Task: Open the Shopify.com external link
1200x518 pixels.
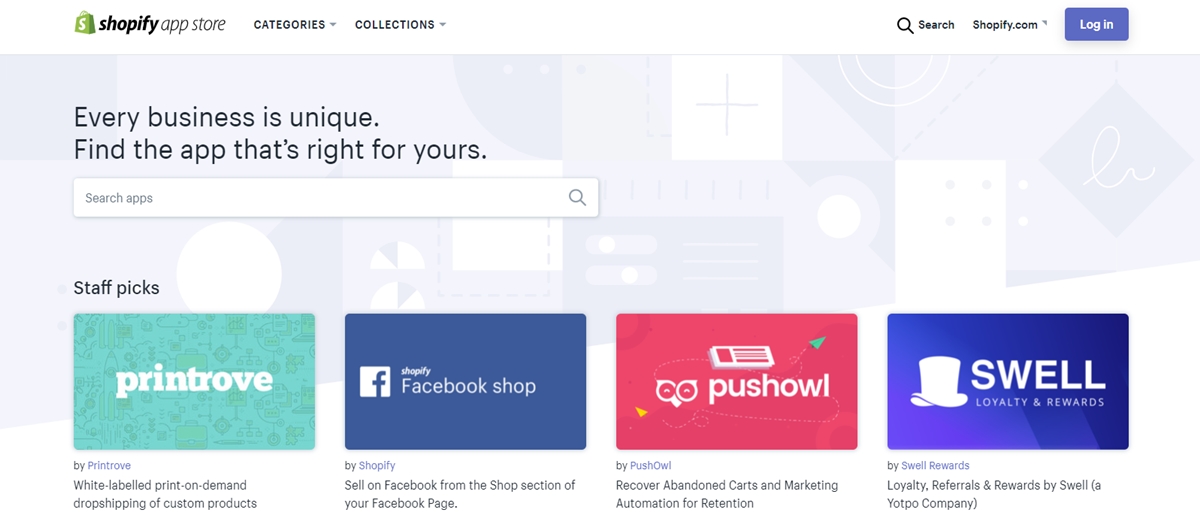Action: point(1009,25)
